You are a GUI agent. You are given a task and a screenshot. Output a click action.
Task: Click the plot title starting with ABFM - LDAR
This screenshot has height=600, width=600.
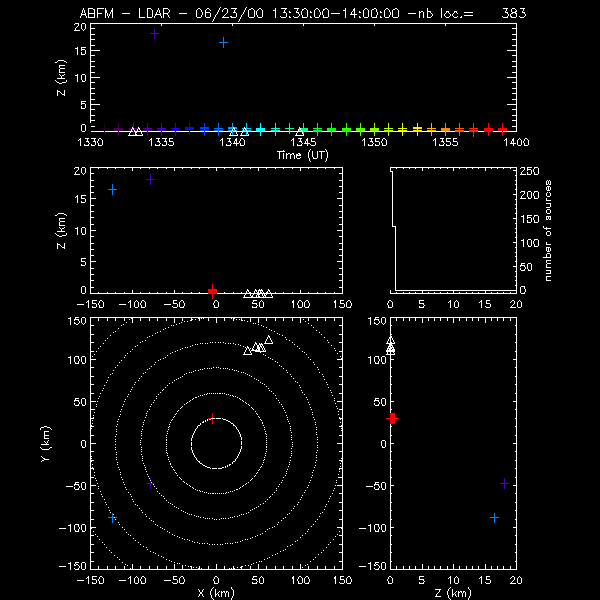303,13
